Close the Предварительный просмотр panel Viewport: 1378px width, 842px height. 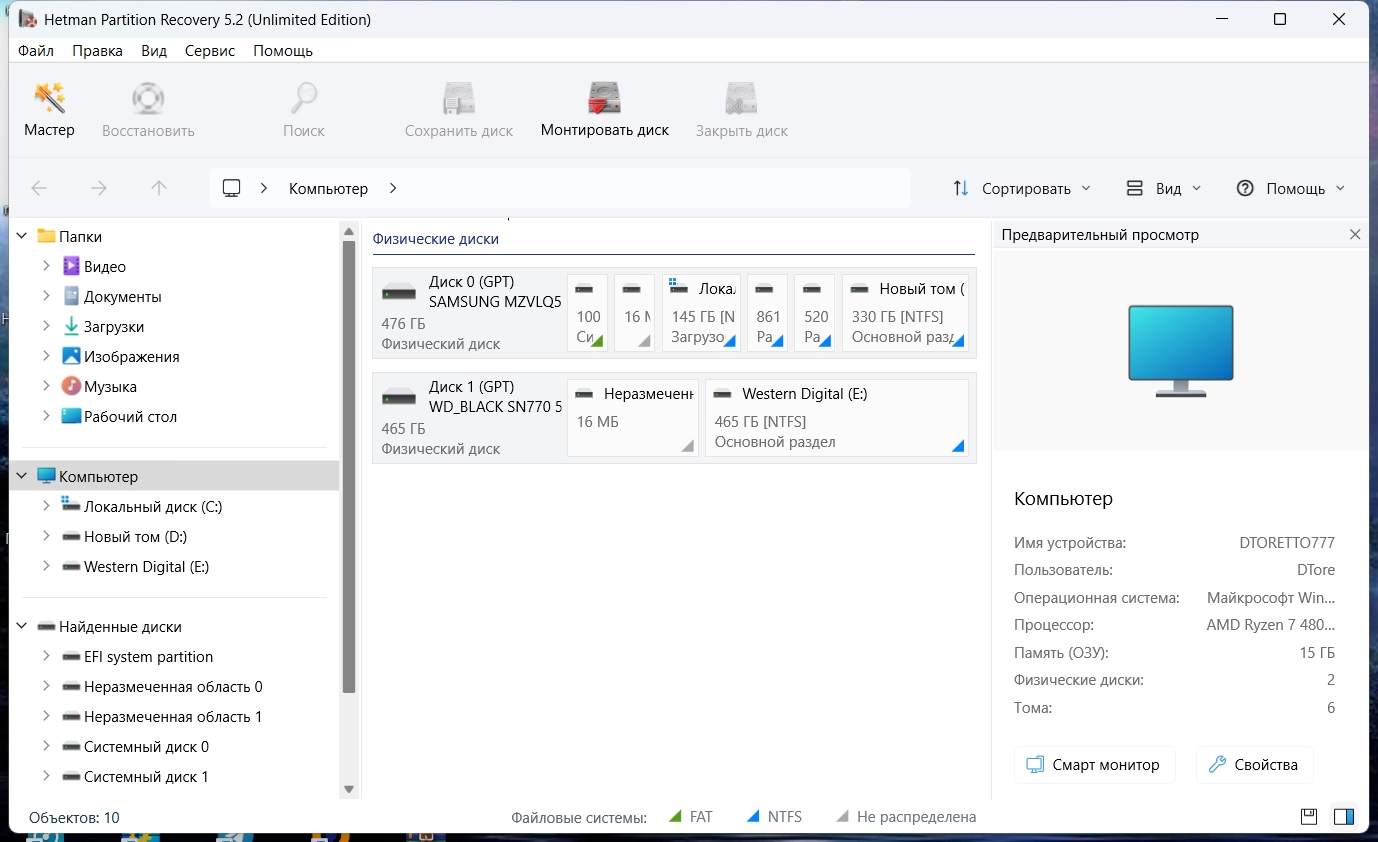(1355, 235)
